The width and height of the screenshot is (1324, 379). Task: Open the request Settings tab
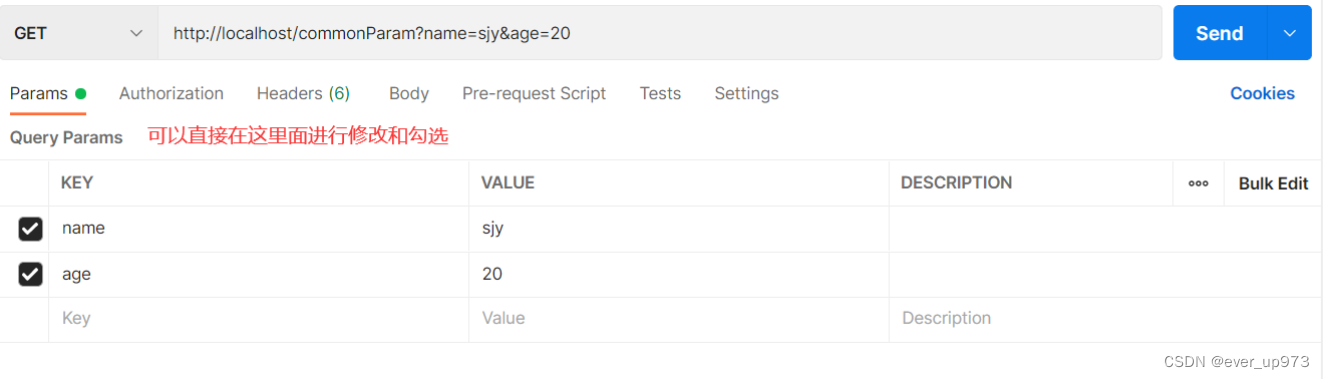(x=746, y=93)
